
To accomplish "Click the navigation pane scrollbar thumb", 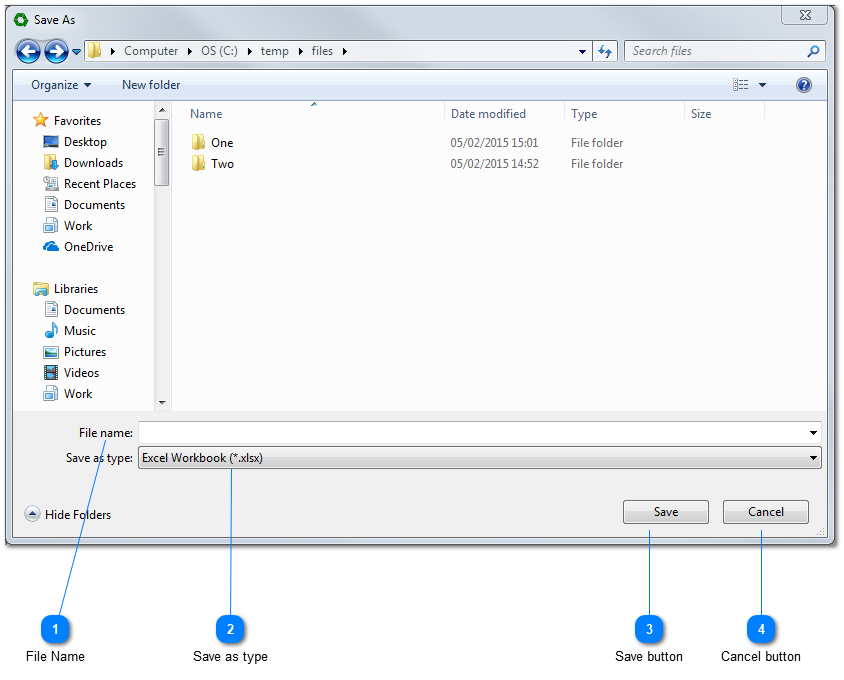I will (162, 152).
